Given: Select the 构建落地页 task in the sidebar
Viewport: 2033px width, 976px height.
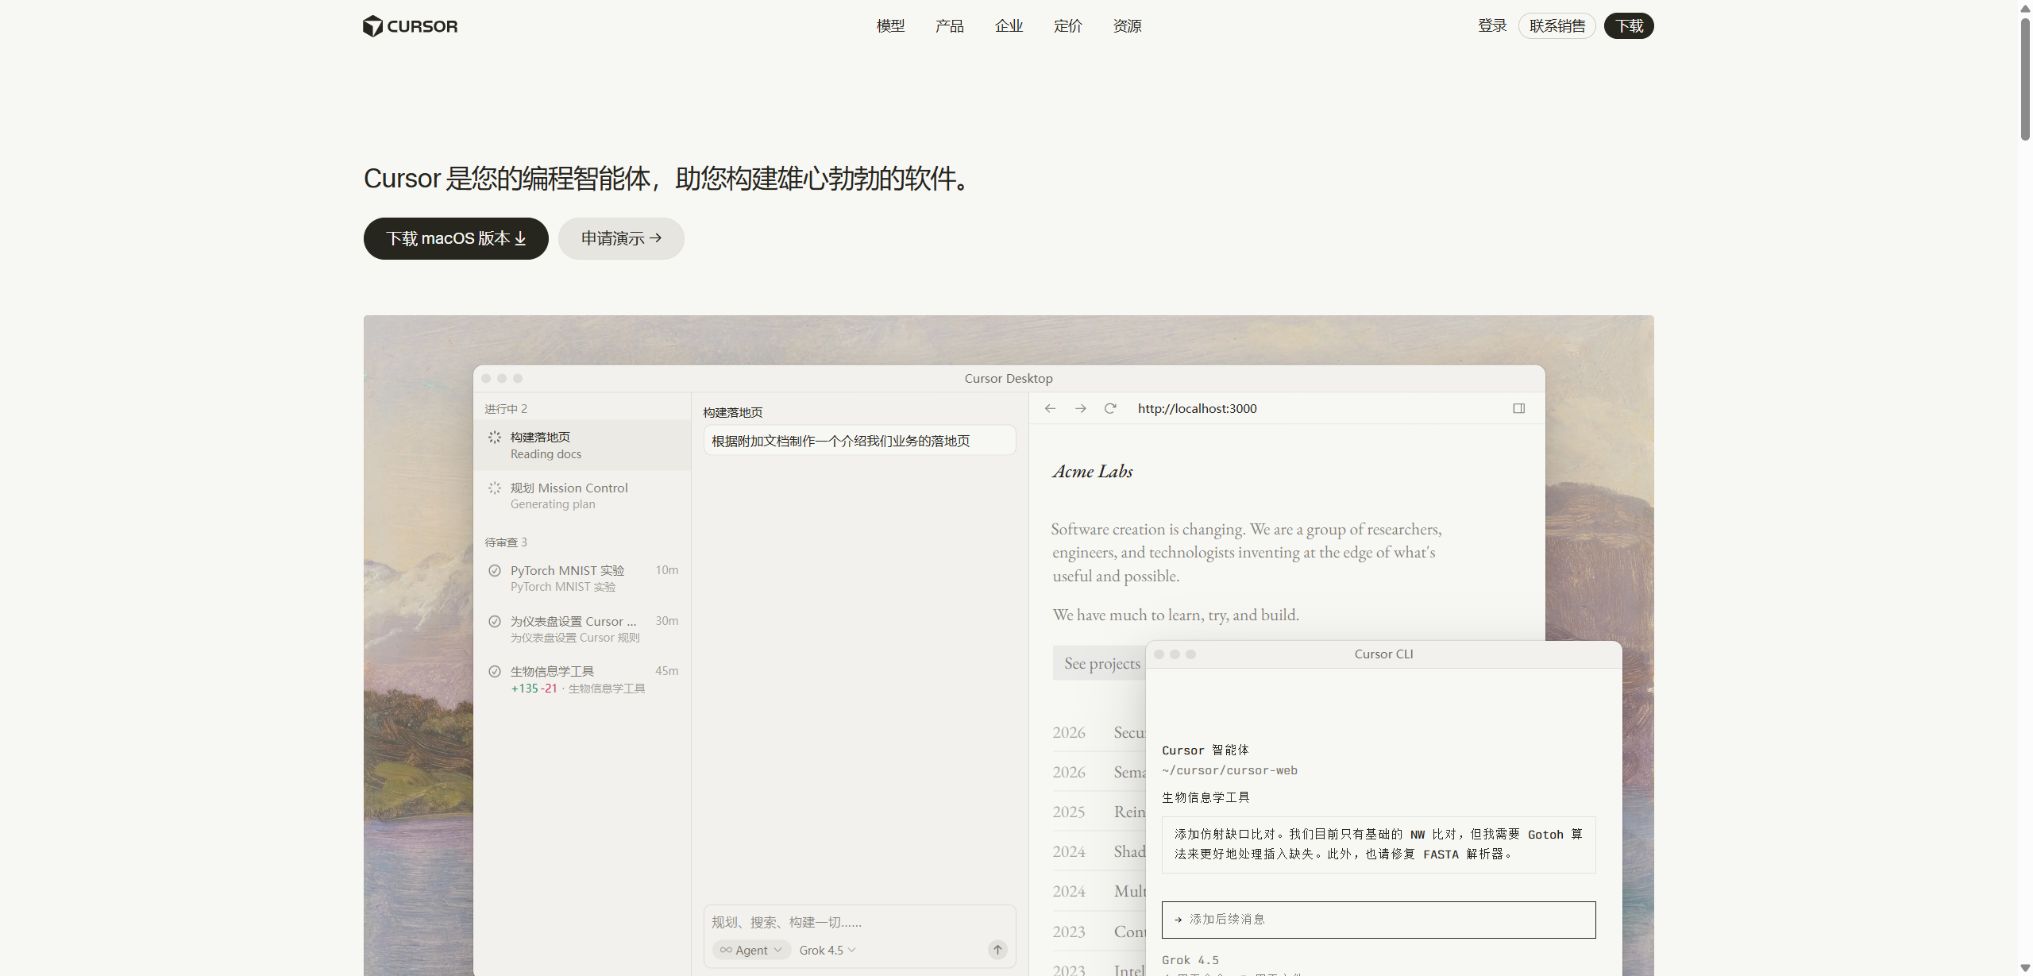Looking at the screenshot, I should coord(582,445).
